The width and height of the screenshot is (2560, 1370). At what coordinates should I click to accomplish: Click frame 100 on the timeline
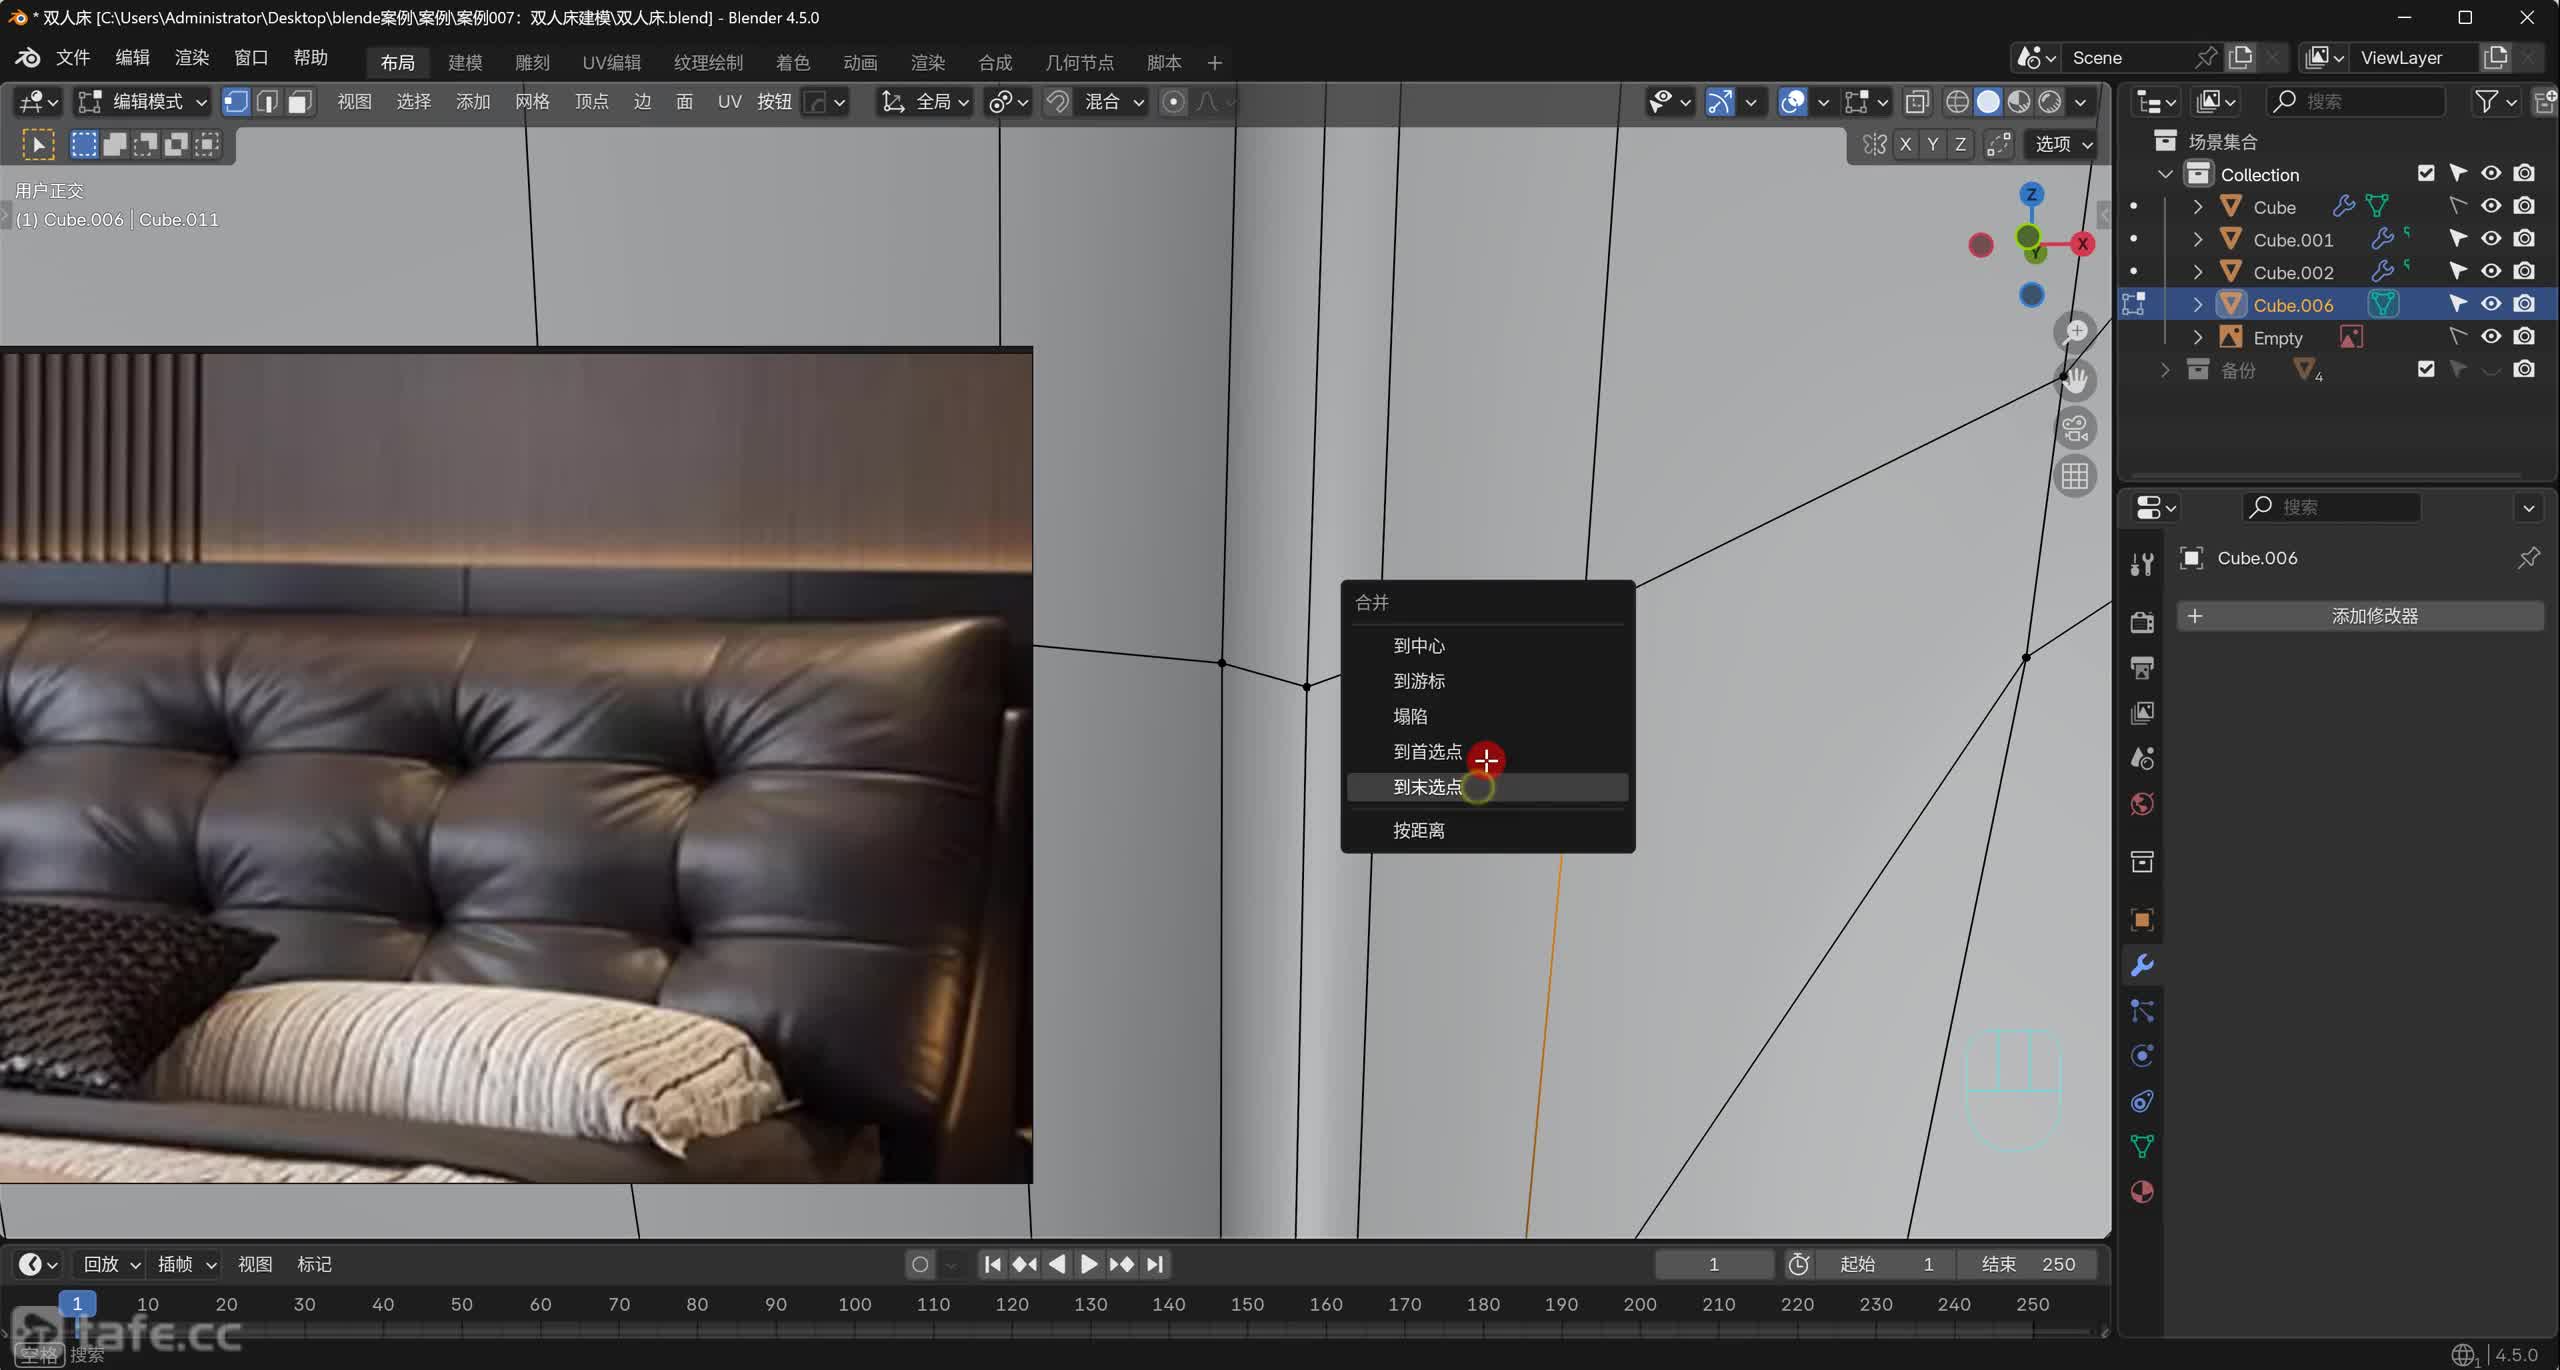pos(855,1304)
